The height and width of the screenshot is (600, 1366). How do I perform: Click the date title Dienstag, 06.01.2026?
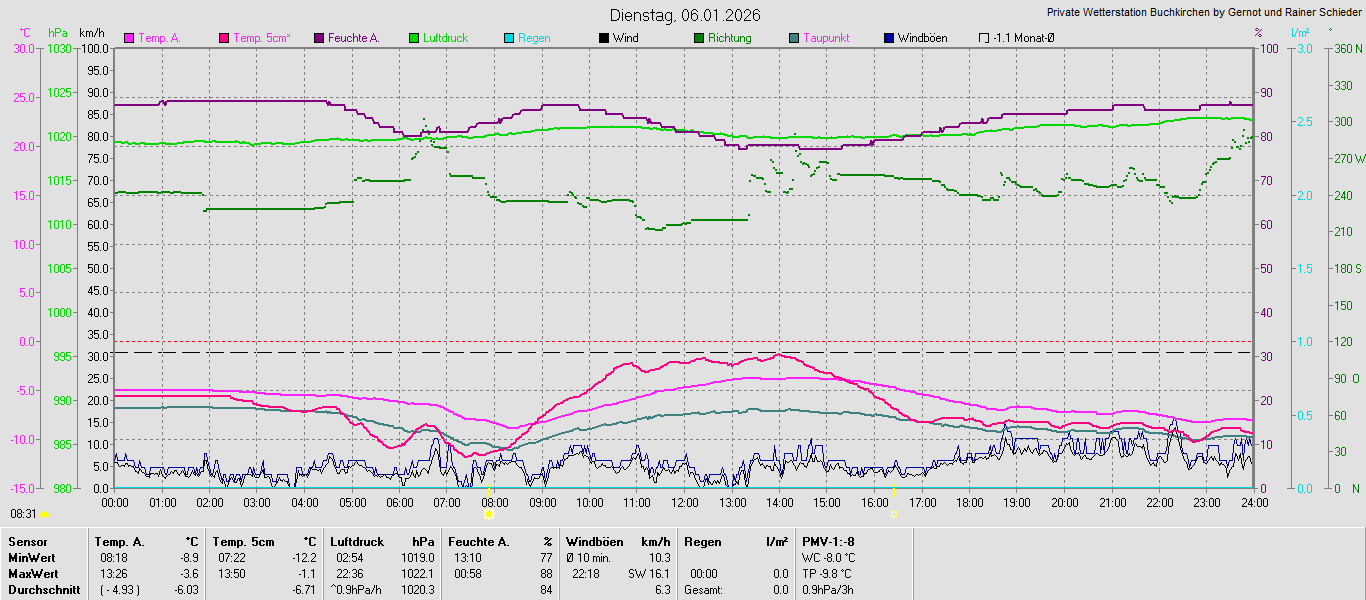click(685, 15)
